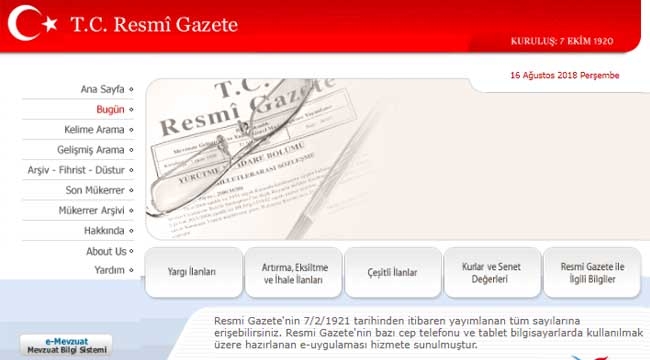Open the Yardım help page

click(x=109, y=270)
